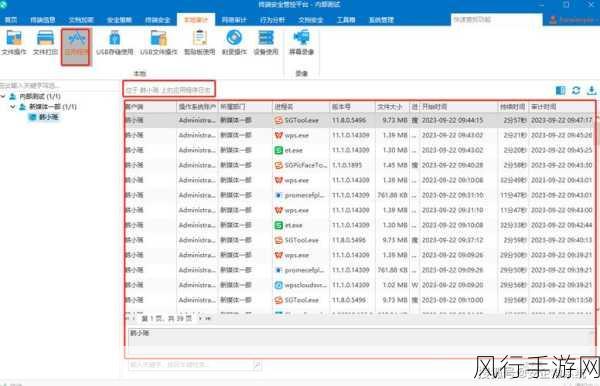
Task: Sort by the 审计时间 column header
Action: 562,107
